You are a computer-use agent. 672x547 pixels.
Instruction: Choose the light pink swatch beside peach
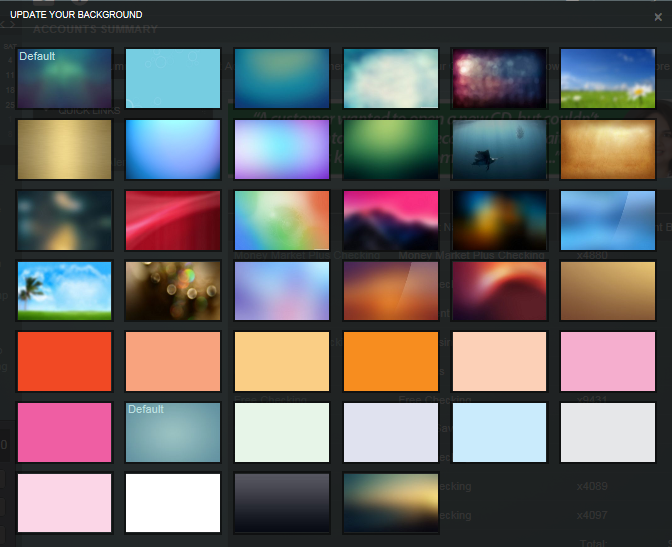(608, 361)
